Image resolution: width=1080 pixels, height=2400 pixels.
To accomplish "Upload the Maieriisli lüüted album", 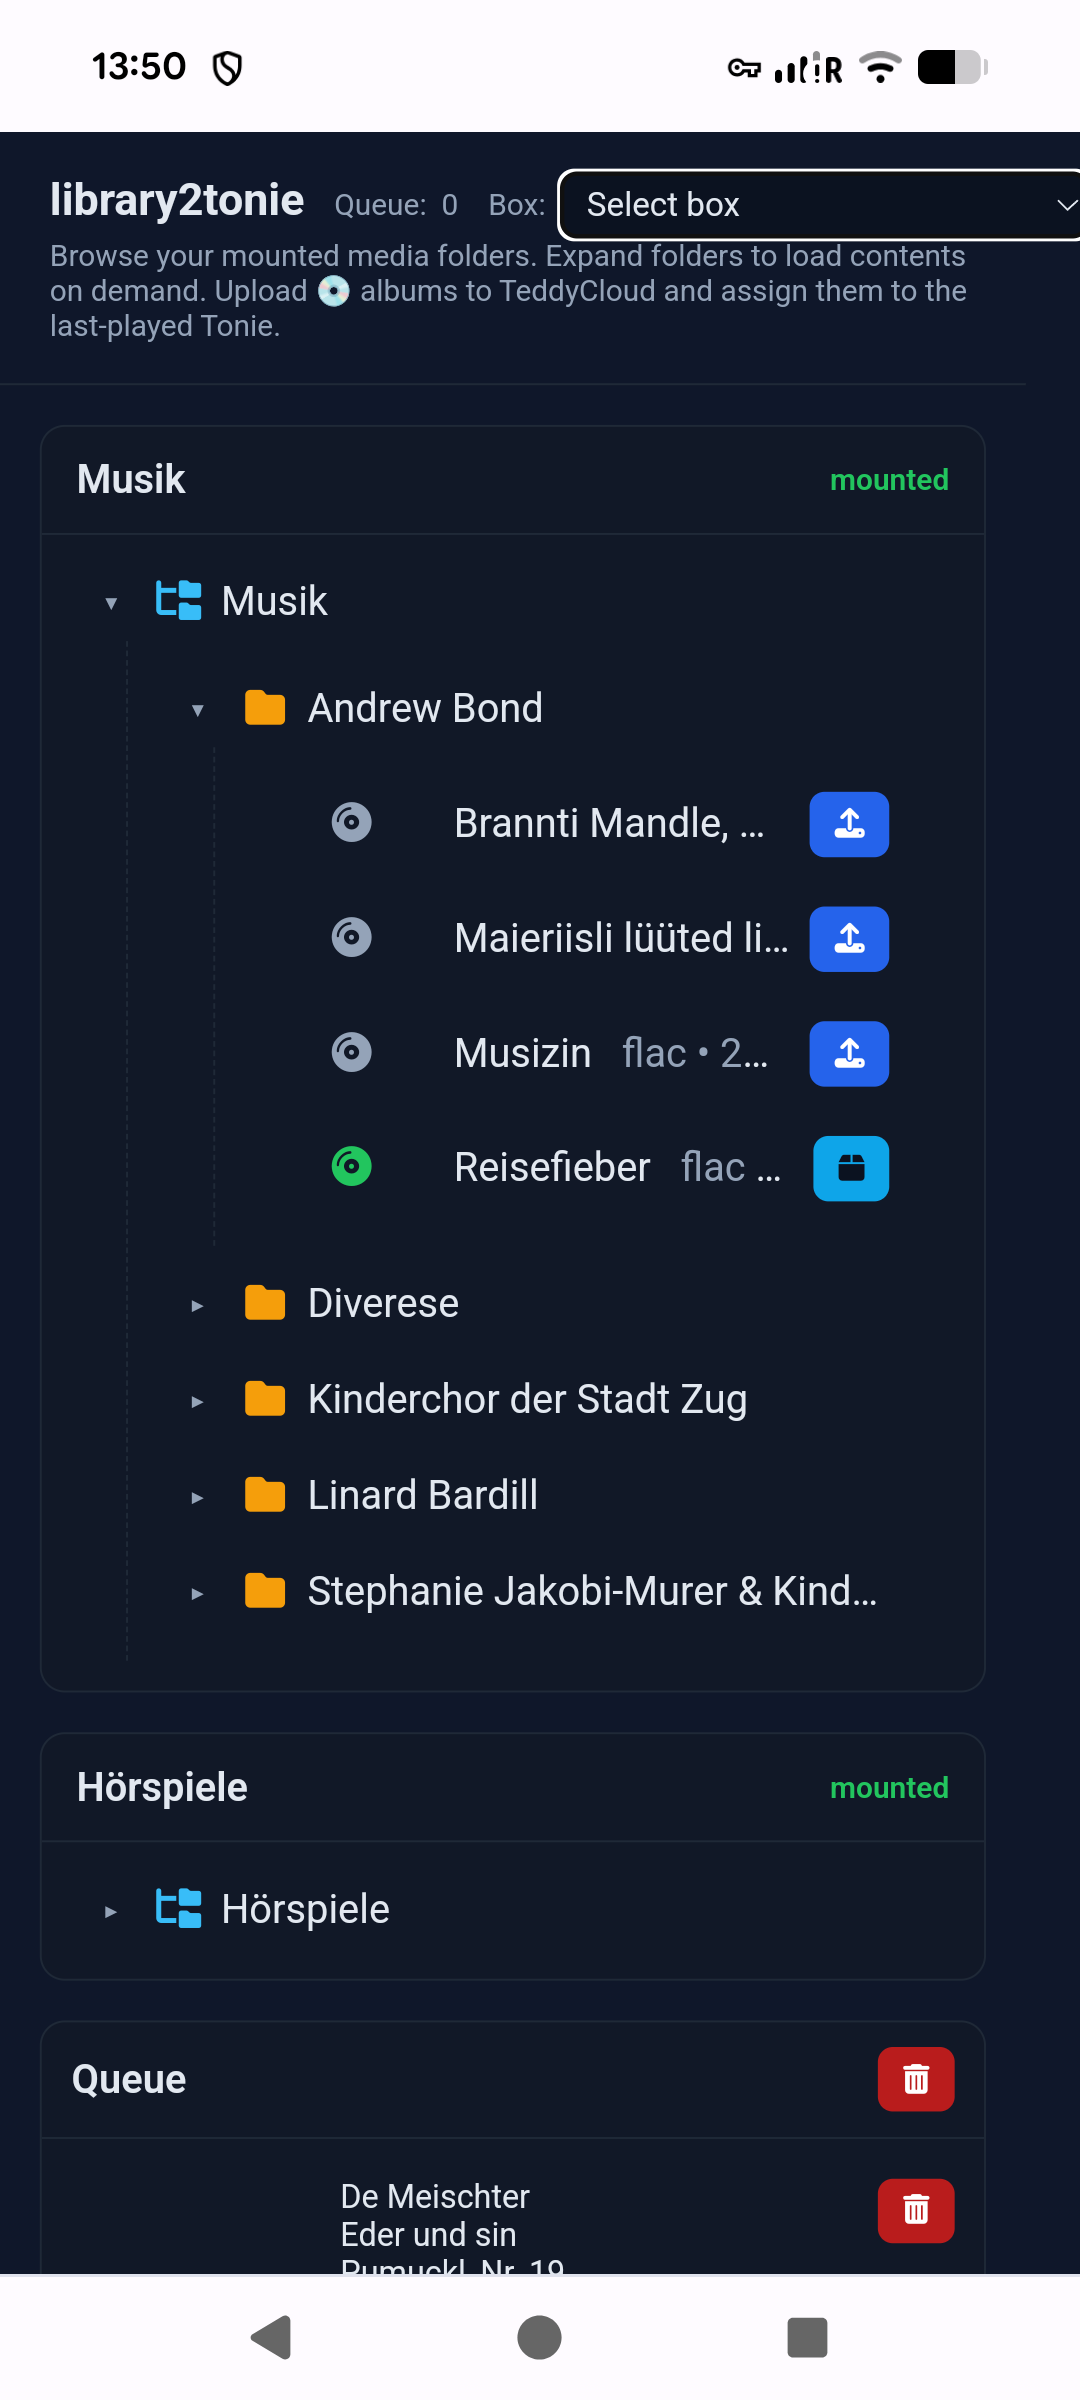I will pos(849,939).
